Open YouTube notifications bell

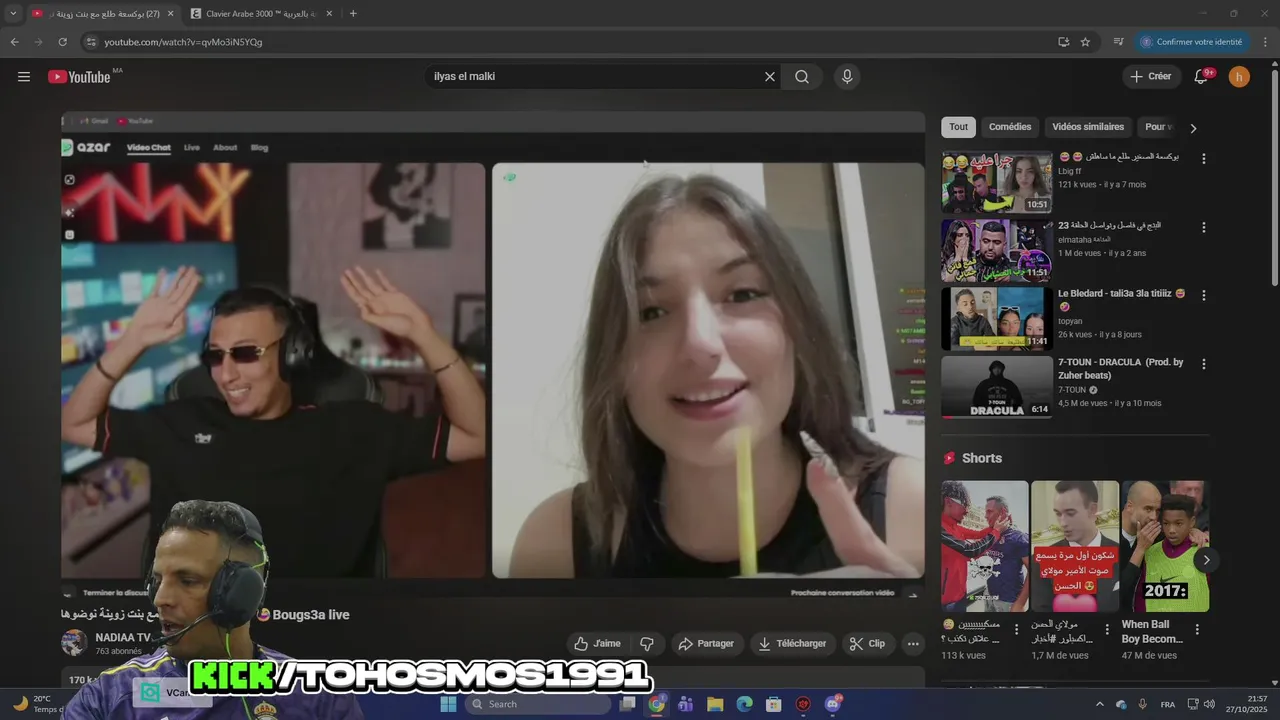(x=1201, y=77)
